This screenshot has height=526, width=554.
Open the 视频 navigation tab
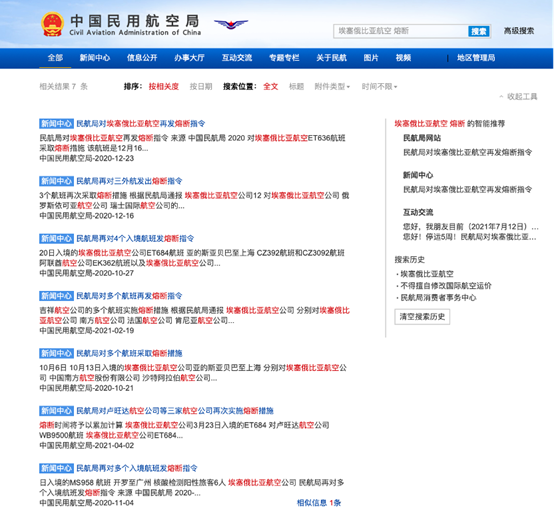pyautogui.click(x=403, y=58)
